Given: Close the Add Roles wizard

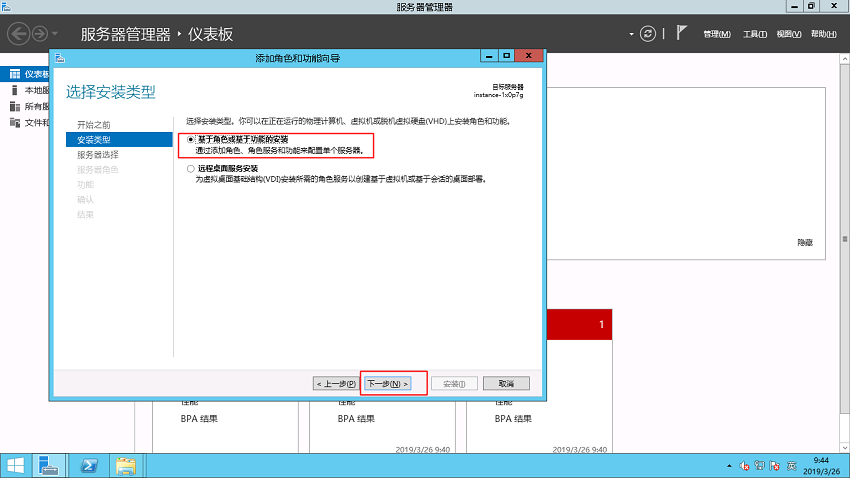Looking at the screenshot, I should 529,56.
